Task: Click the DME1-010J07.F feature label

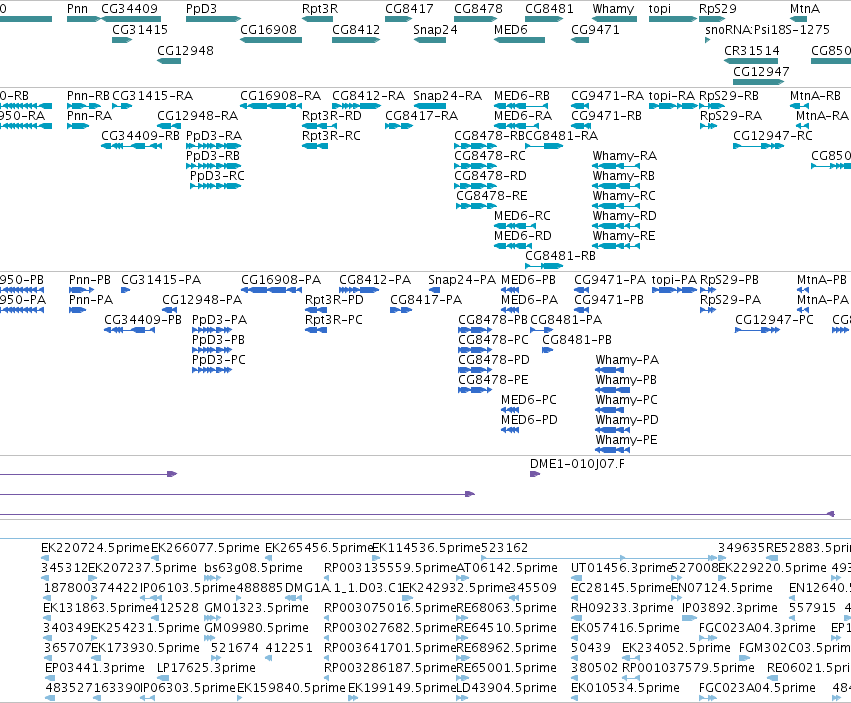Action: click(x=577, y=464)
